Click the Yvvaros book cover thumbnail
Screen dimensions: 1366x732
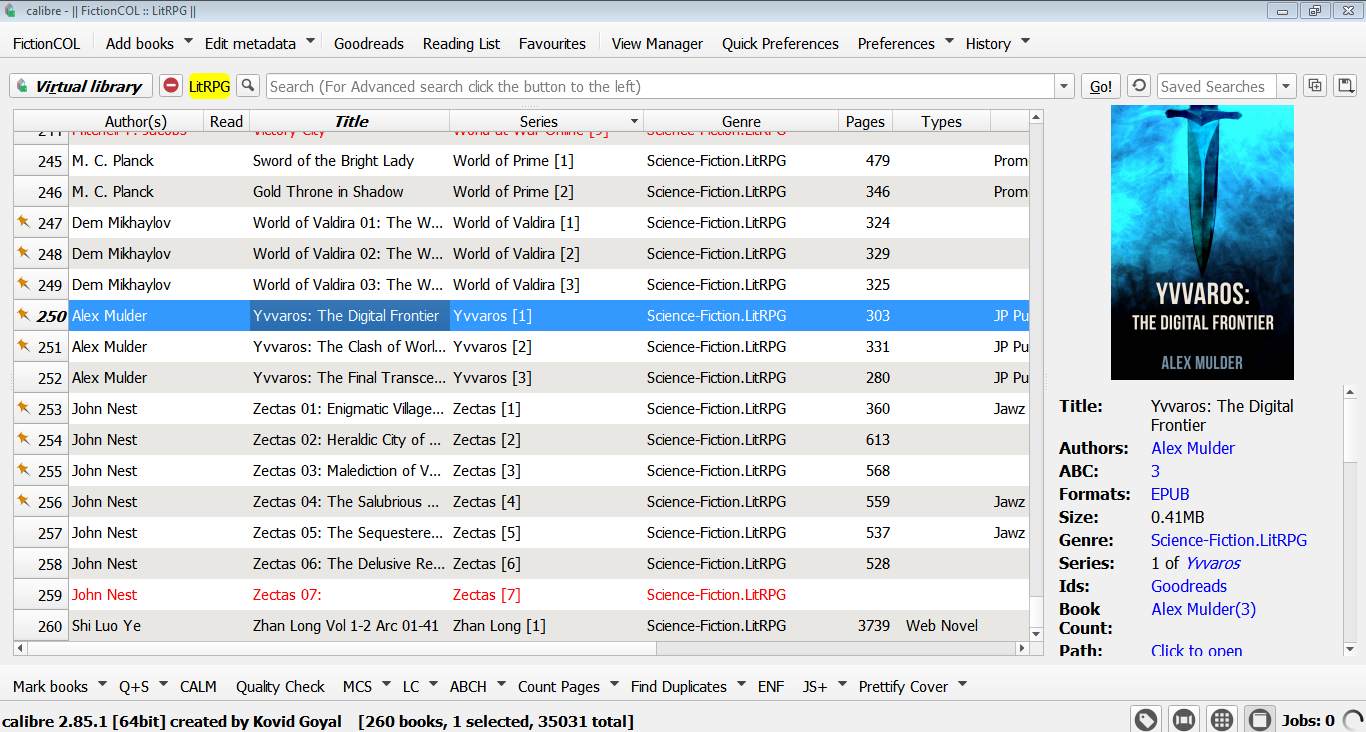point(1202,242)
